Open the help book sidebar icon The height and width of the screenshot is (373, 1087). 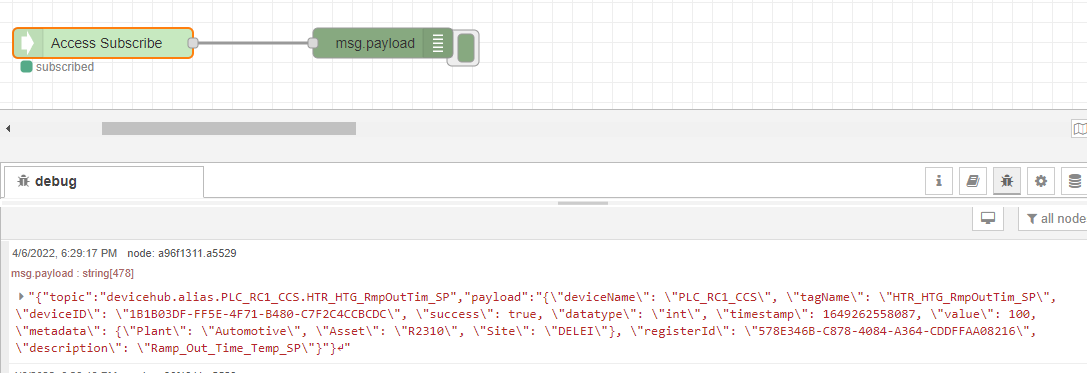point(973,182)
